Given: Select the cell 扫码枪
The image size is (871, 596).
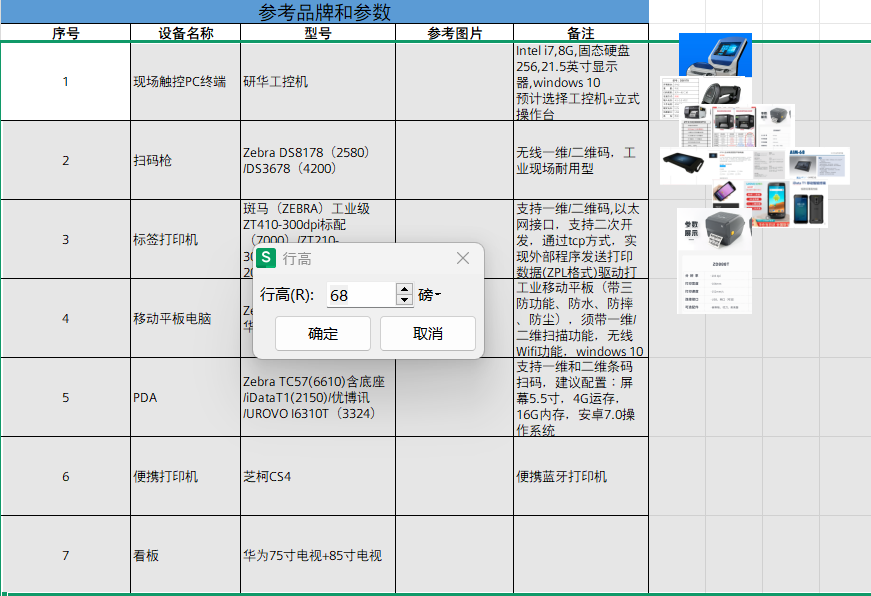Looking at the screenshot, I should click(186, 161).
